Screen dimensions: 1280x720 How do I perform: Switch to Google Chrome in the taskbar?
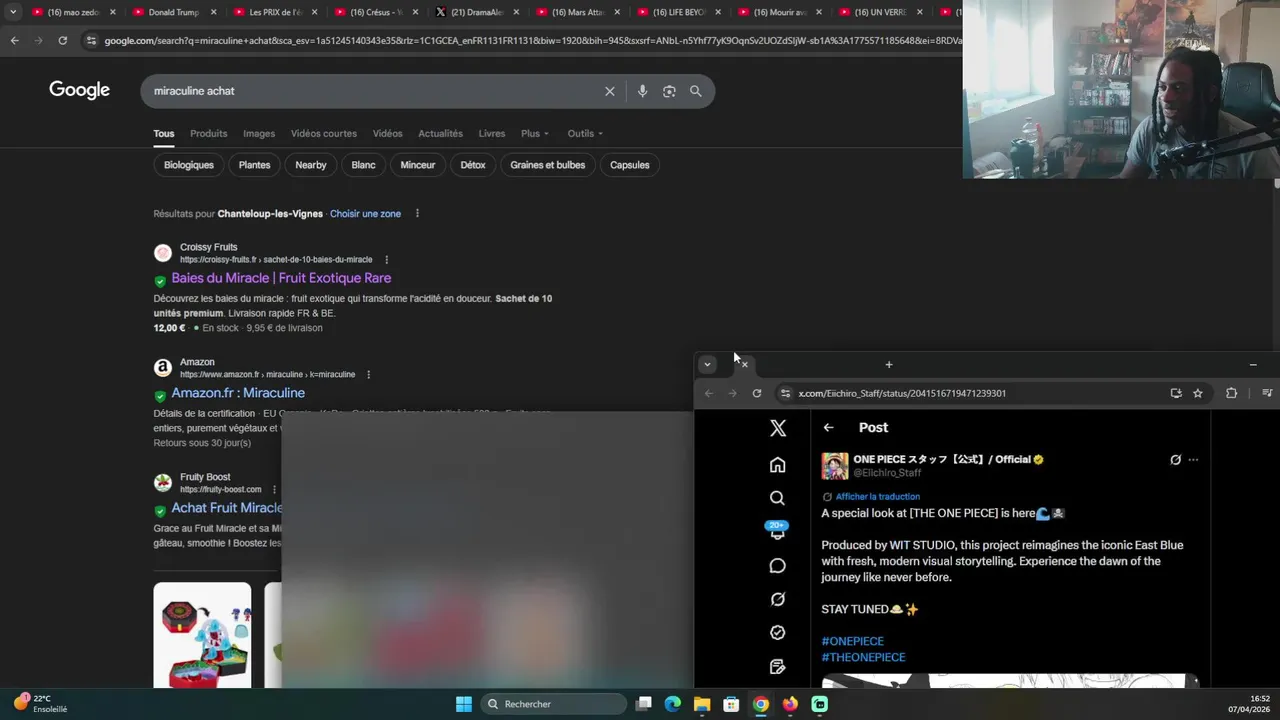pos(761,704)
